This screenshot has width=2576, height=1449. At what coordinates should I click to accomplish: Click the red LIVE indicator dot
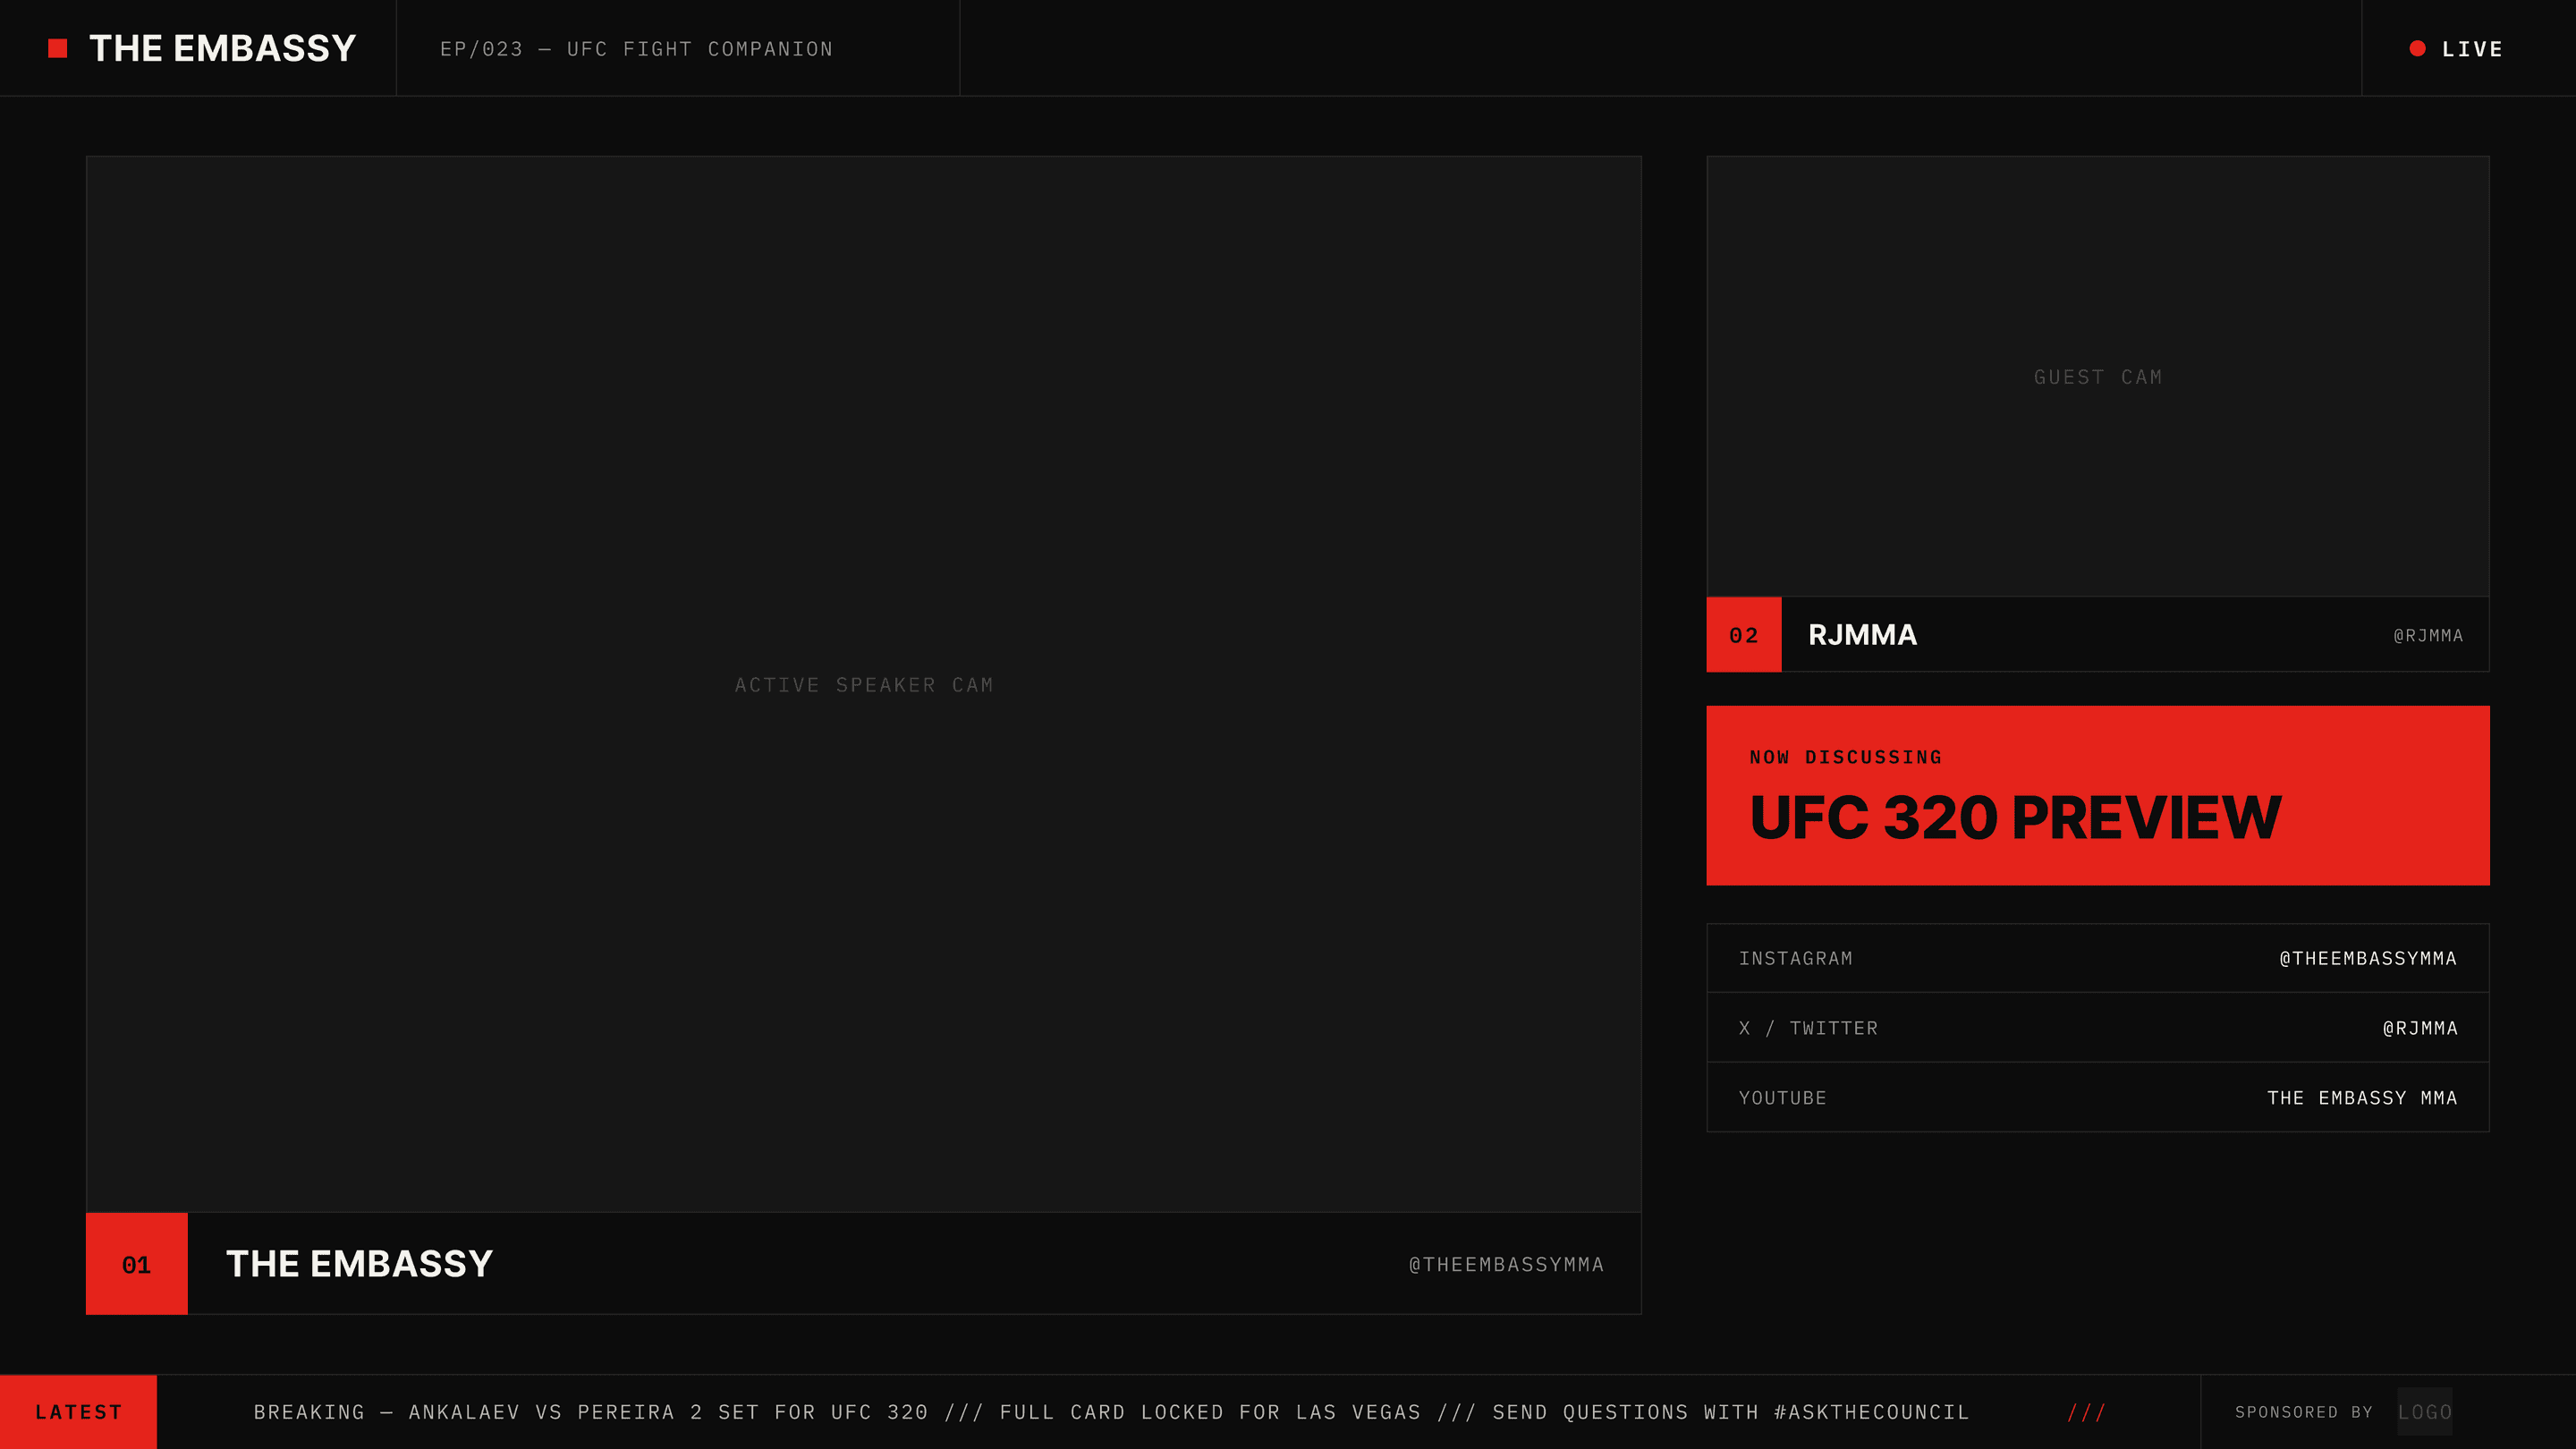(2417, 48)
